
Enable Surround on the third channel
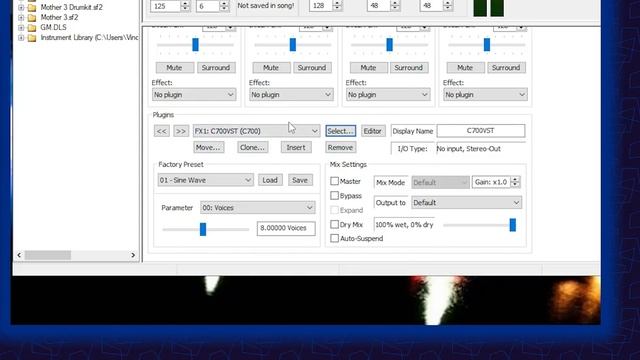(x=409, y=68)
